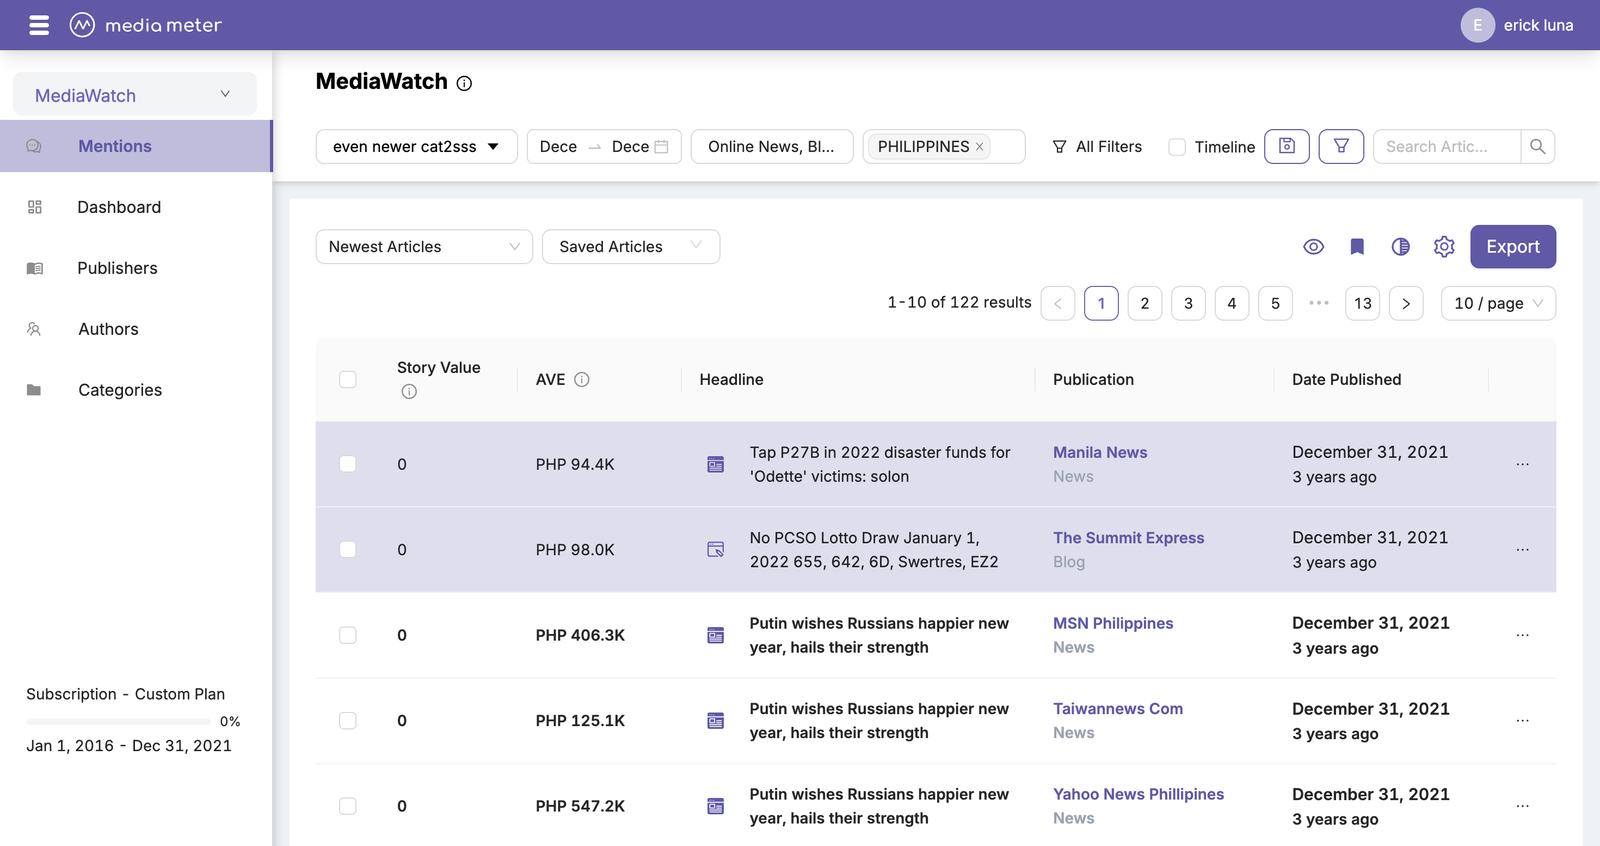
Task: Expand the MediaWatch sidebar dropdown
Action: click(x=135, y=95)
